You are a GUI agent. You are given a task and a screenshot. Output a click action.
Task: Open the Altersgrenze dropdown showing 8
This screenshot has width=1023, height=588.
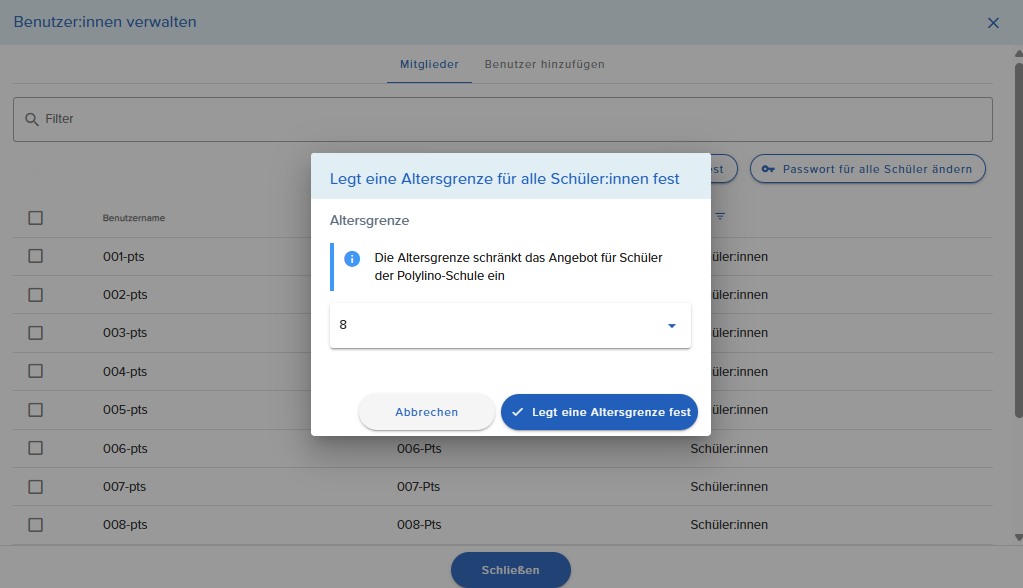(510, 326)
